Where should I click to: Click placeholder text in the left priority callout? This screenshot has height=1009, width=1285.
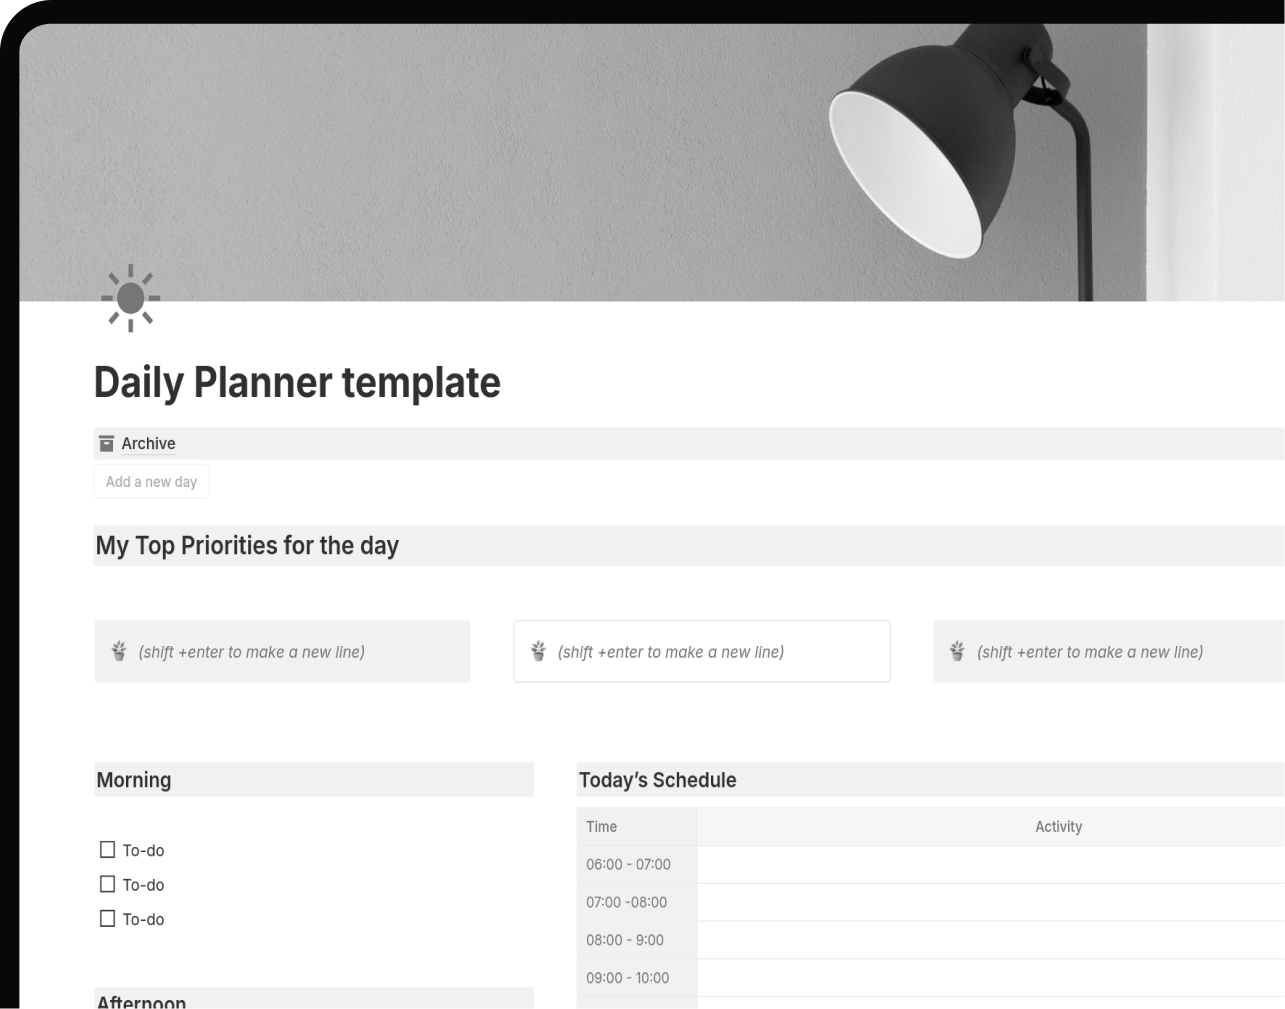[x=252, y=652]
